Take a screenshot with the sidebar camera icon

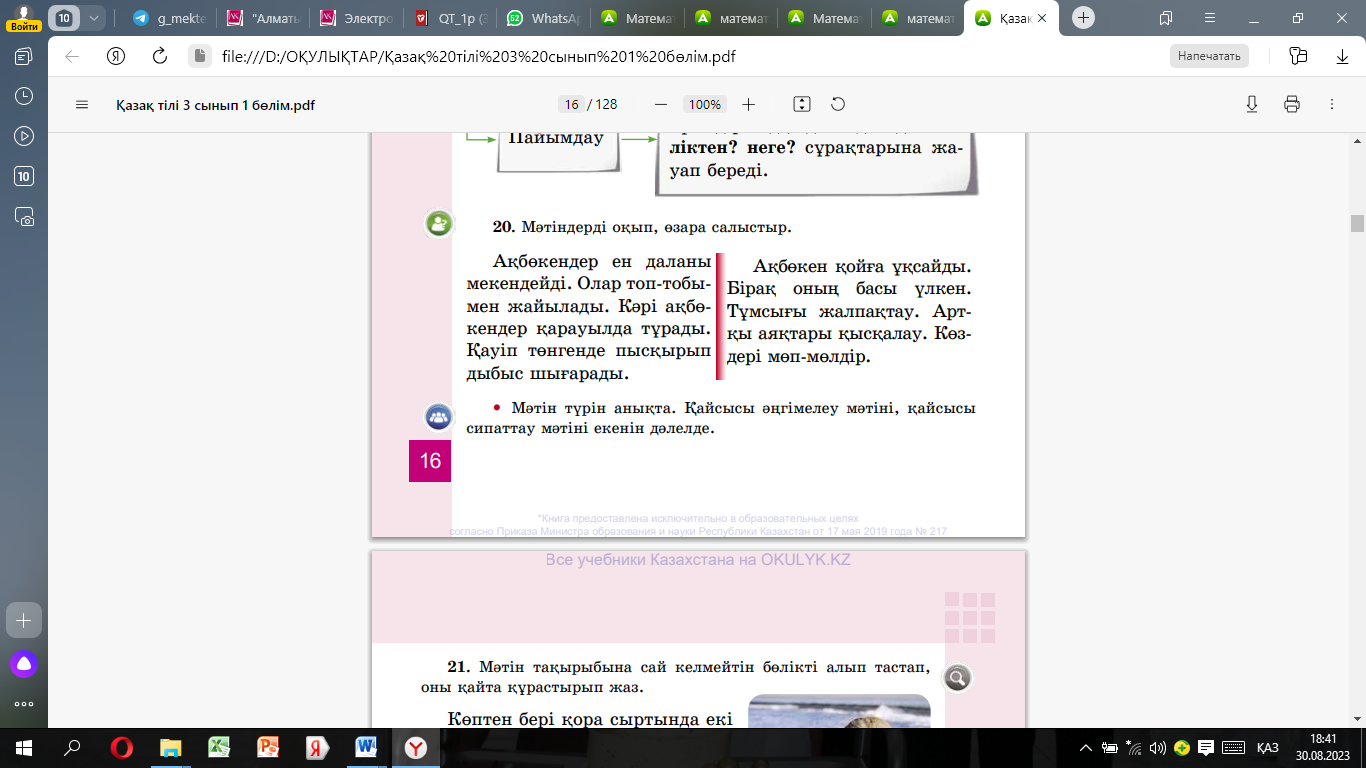[24, 215]
